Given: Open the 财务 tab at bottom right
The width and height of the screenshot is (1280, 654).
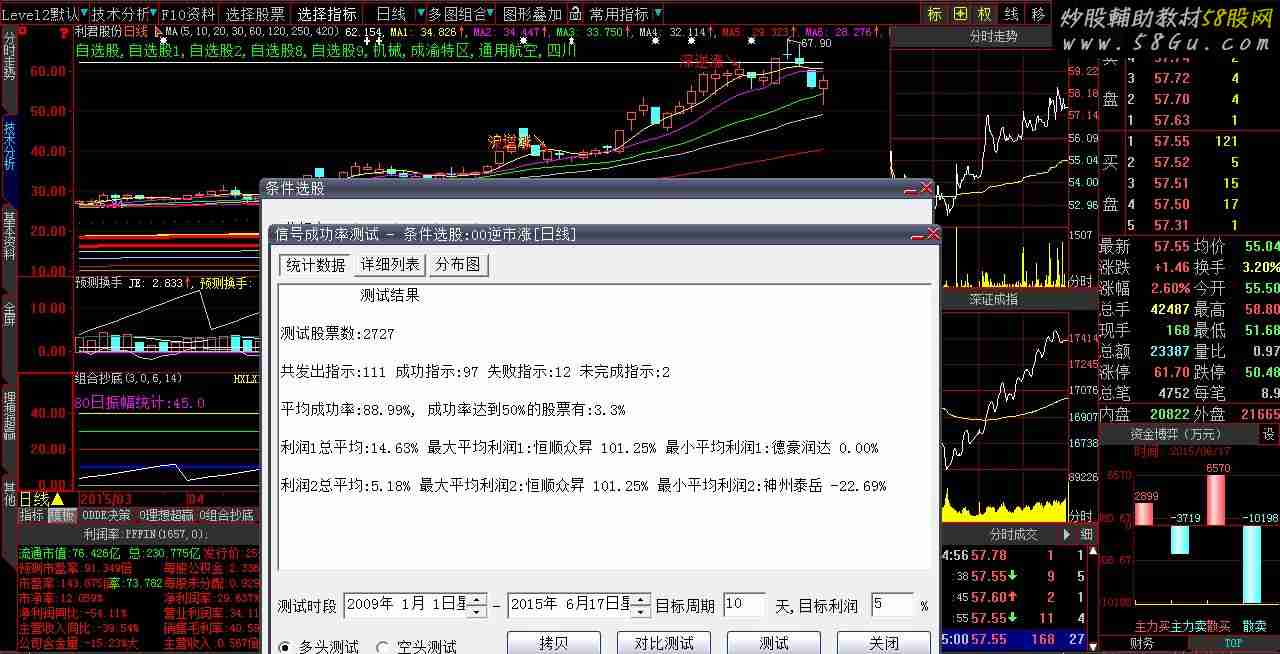Looking at the screenshot, I should click(1142, 643).
